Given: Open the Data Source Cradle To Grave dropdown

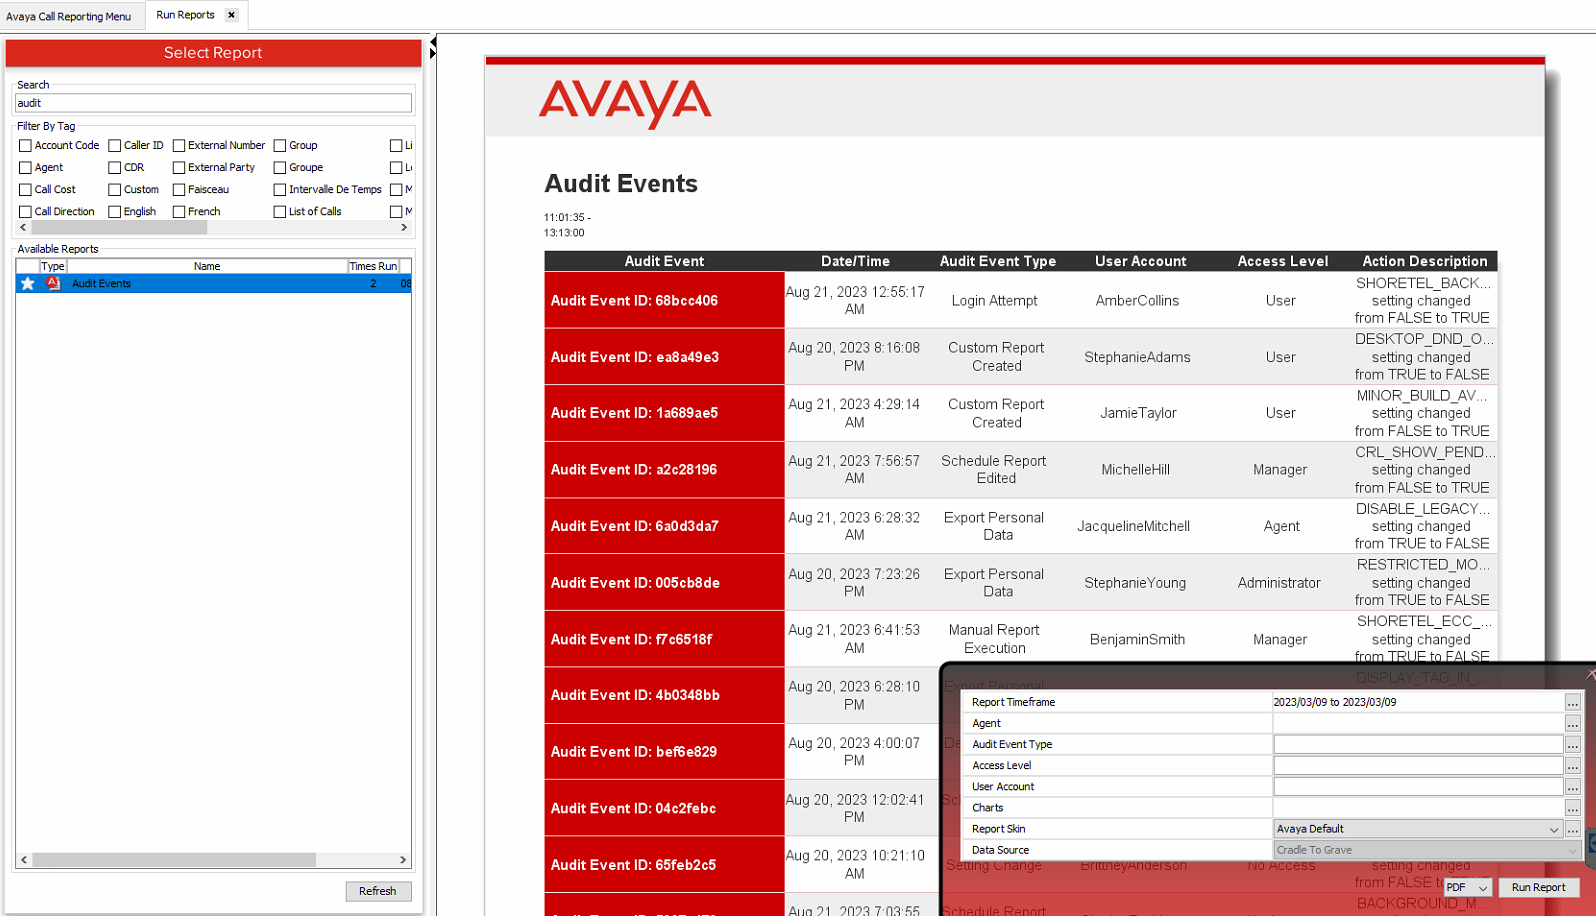Looking at the screenshot, I should 1427,850.
